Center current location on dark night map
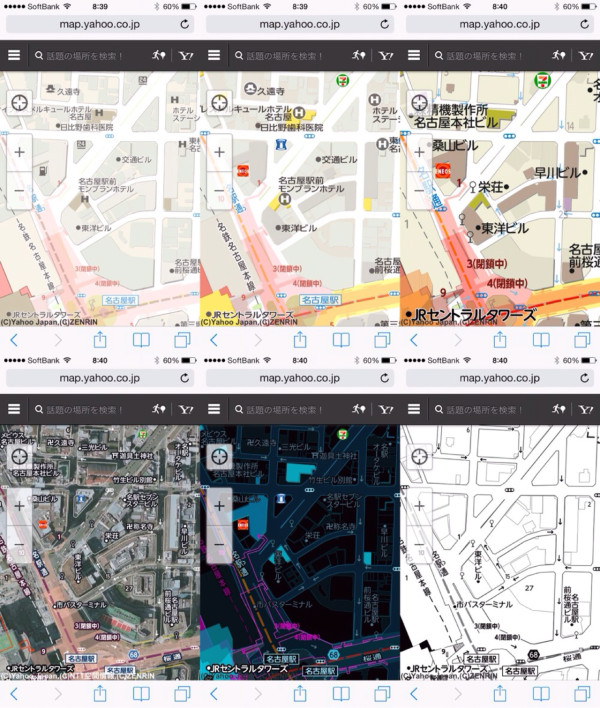Image resolution: width=600 pixels, height=708 pixels. (x=219, y=456)
